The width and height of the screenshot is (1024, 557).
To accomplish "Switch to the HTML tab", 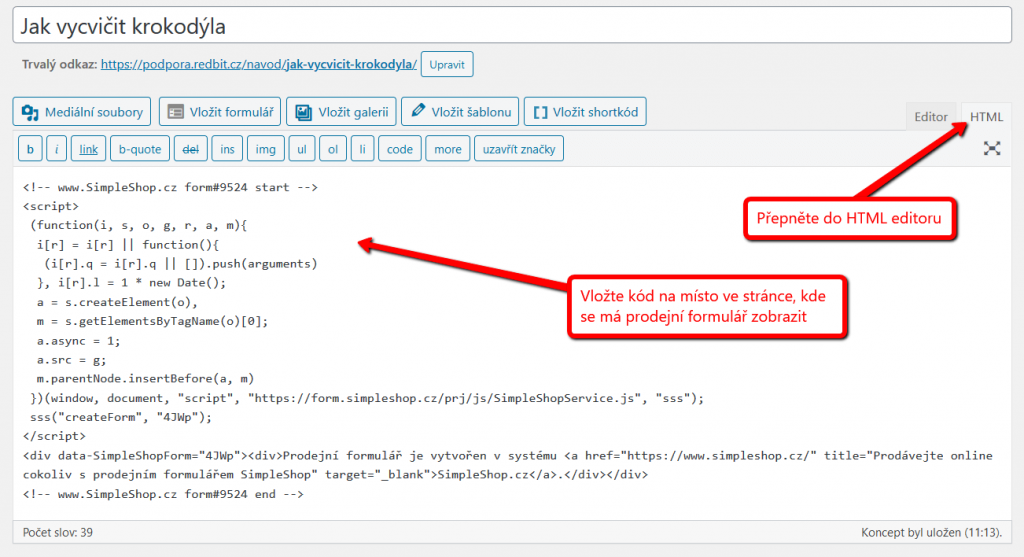I will tap(986, 117).
